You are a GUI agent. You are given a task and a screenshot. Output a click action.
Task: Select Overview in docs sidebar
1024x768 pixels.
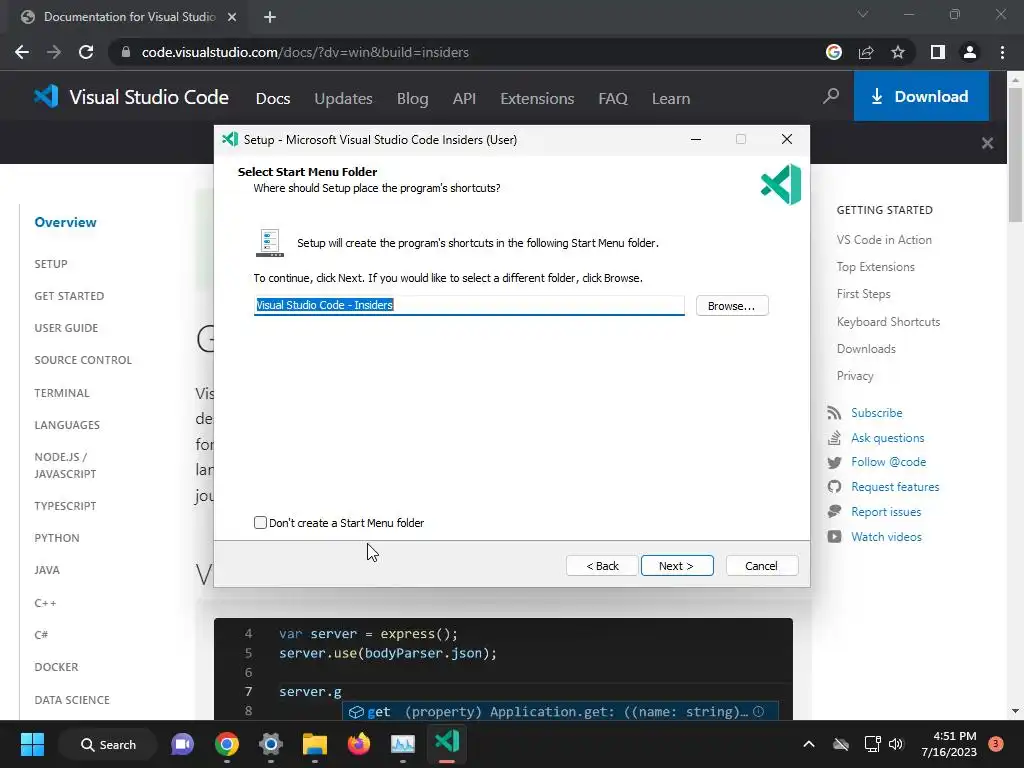pos(65,222)
